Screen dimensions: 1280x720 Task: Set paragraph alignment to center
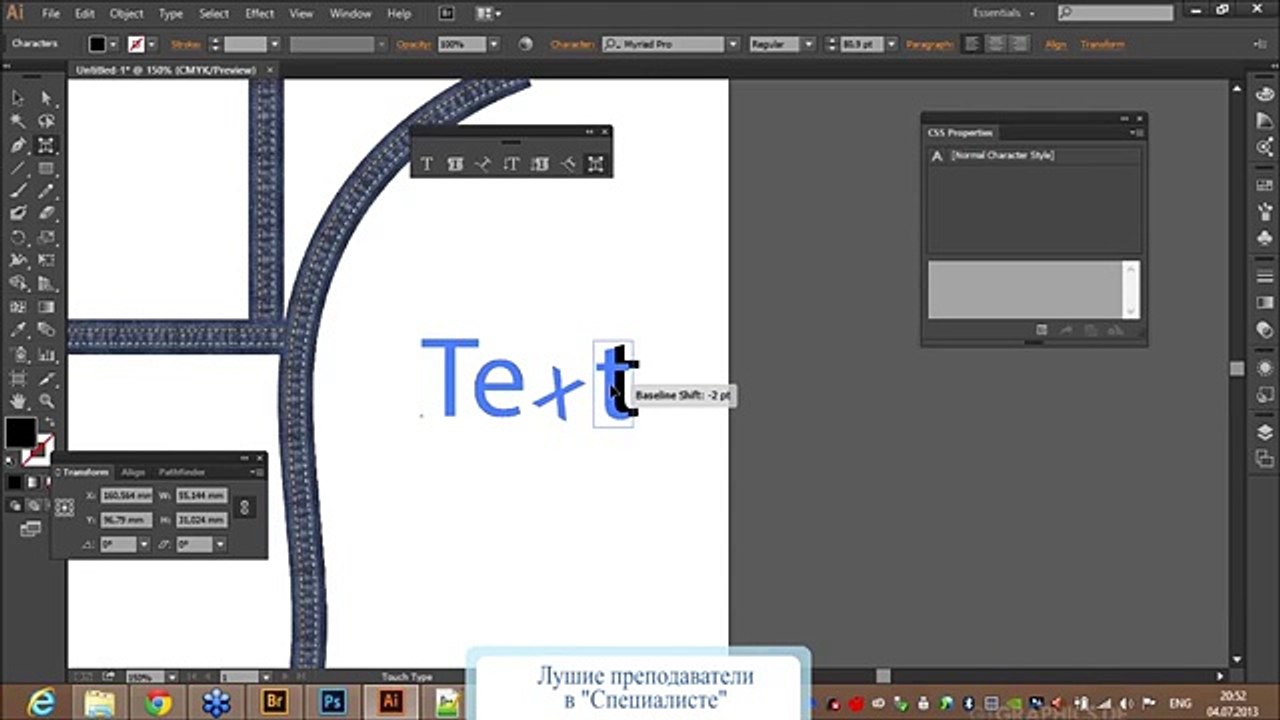coord(995,44)
